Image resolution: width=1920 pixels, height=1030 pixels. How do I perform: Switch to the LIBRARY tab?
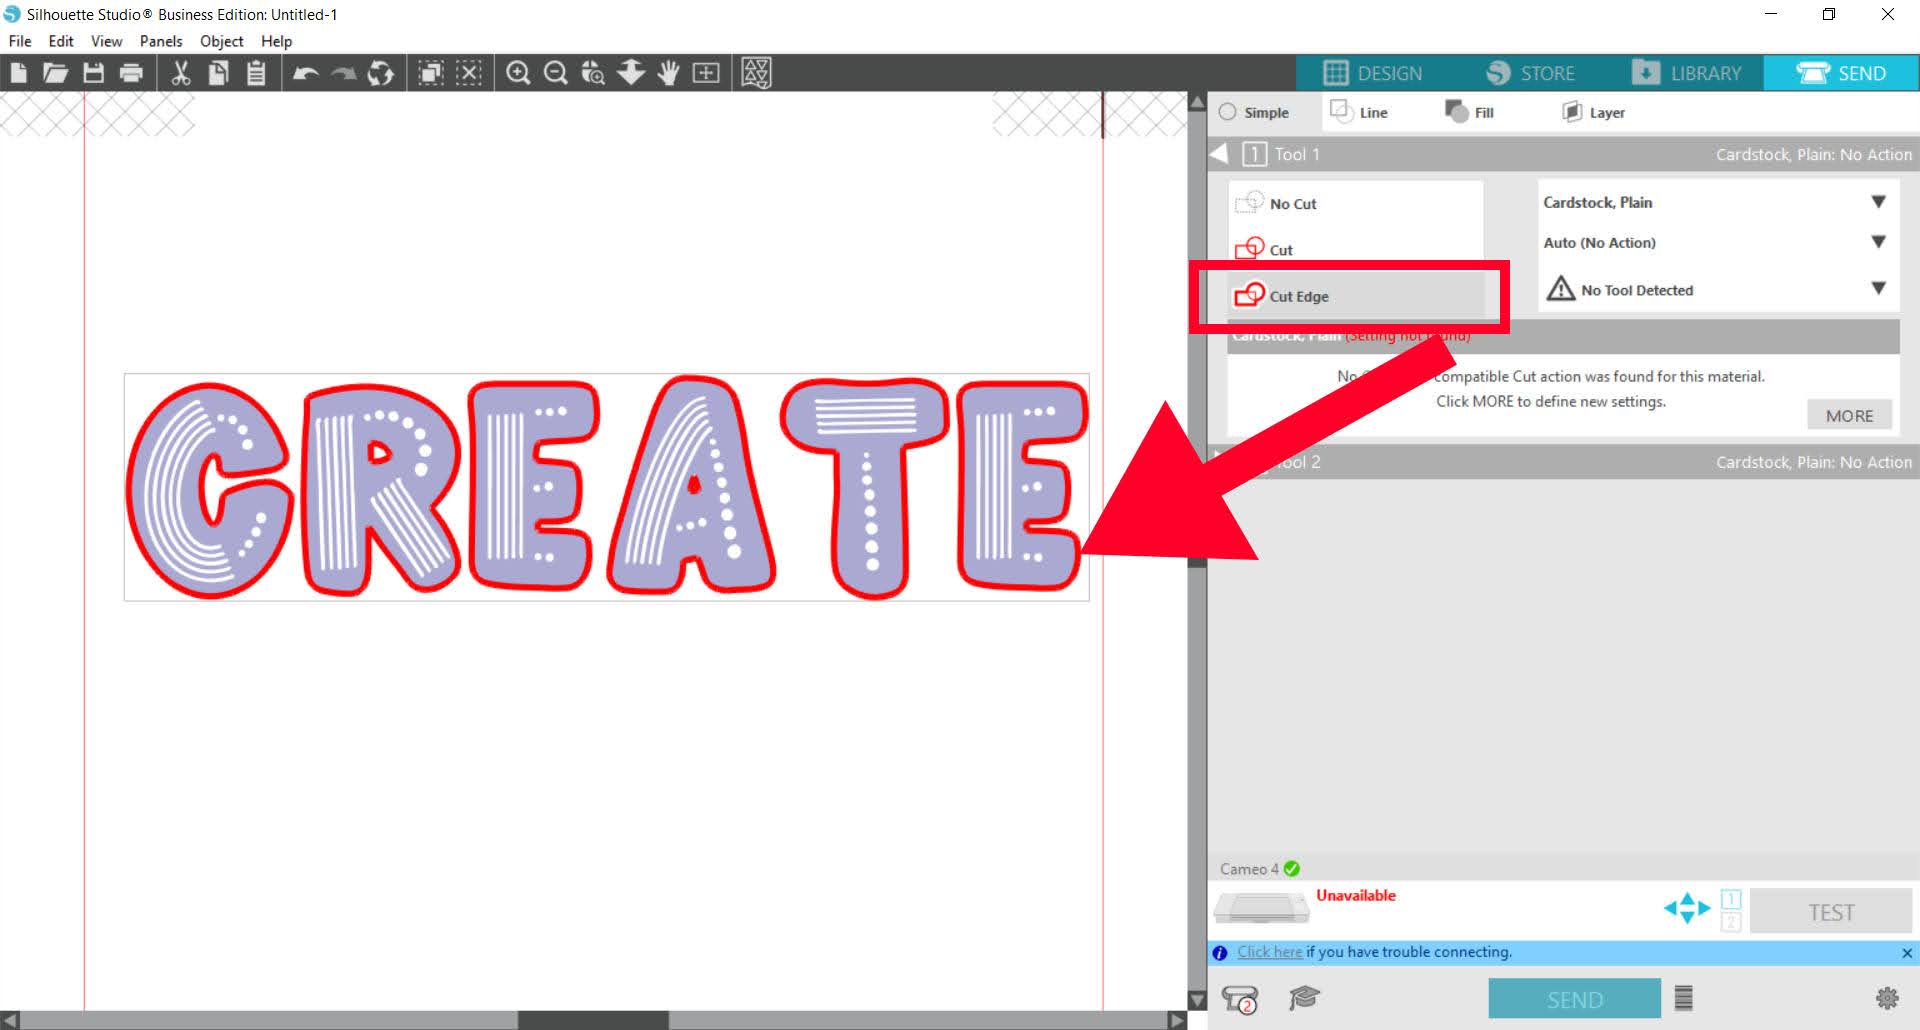pos(1686,73)
